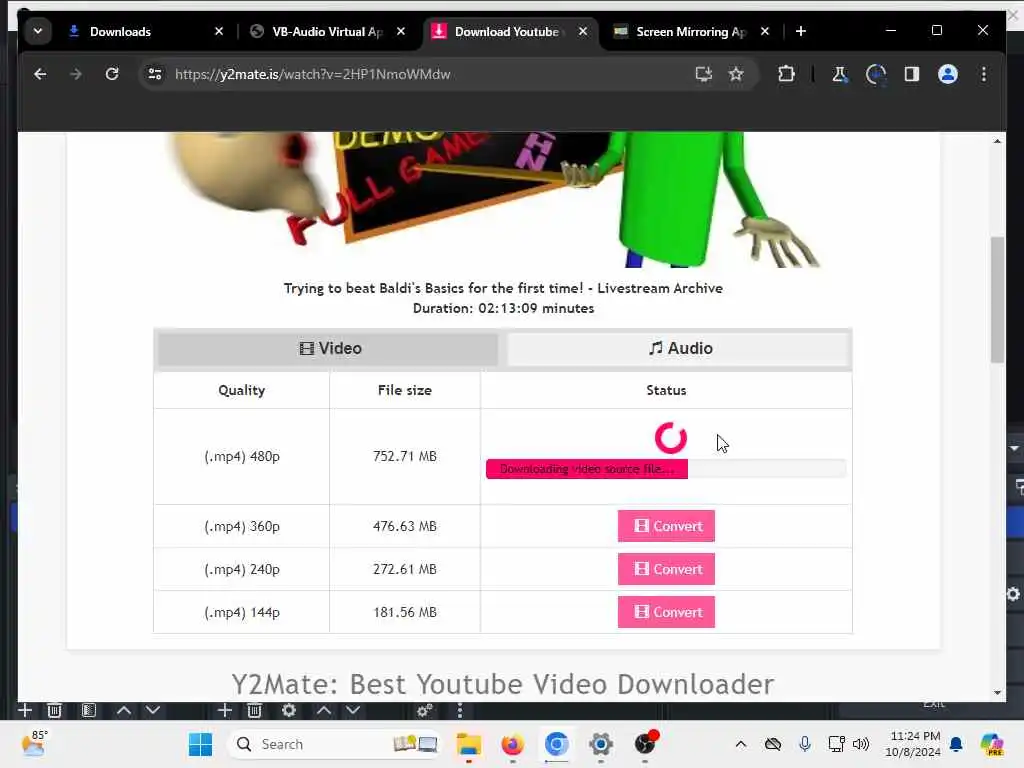Expand the tab search dropdown
1024x768 pixels.
38,31
